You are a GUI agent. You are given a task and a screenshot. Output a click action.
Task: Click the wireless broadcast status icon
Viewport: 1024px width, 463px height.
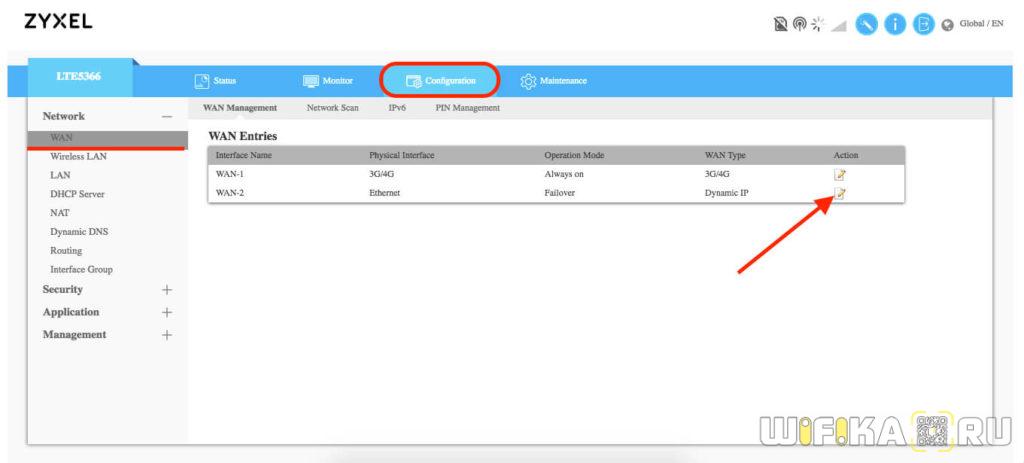click(x=799, y=25)
